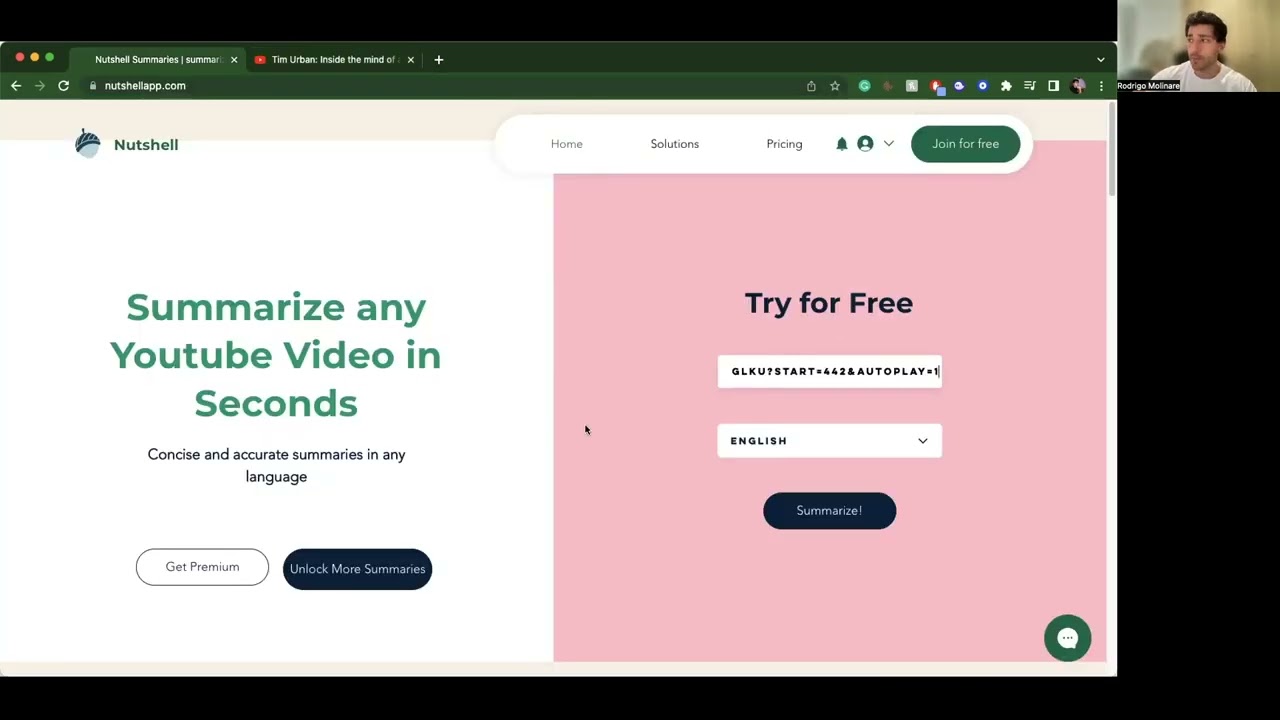Select the Pricing nav link
The width and height of the screenshot is (1280, 720).
coord(784,143)
